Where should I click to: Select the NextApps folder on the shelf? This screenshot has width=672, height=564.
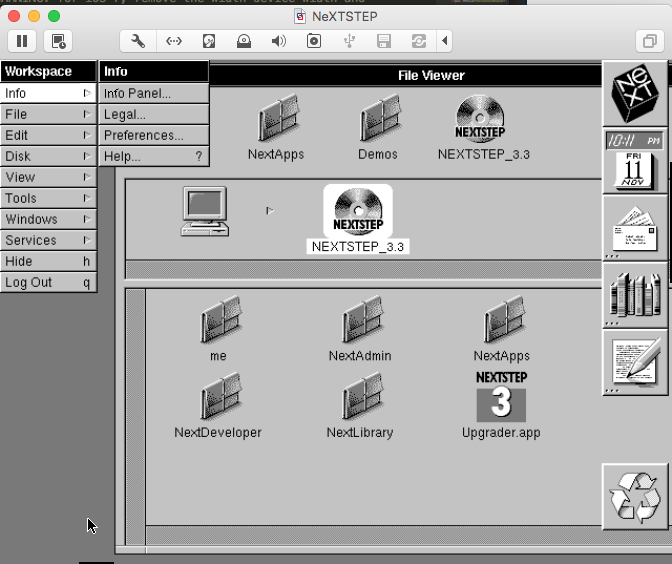point(277,127)
